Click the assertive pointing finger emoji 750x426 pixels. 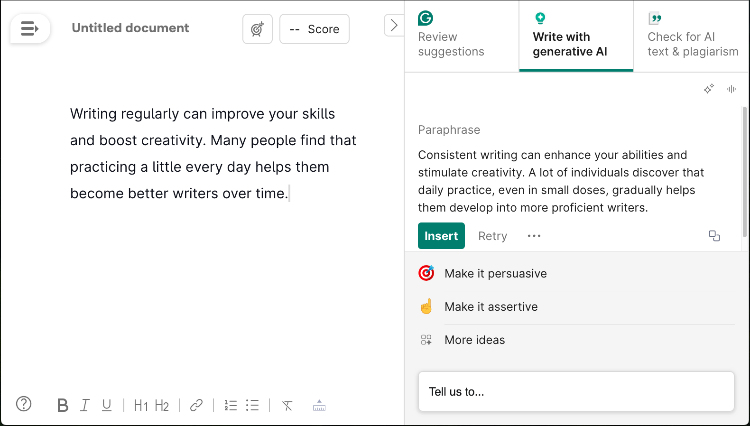pos(426,306)
